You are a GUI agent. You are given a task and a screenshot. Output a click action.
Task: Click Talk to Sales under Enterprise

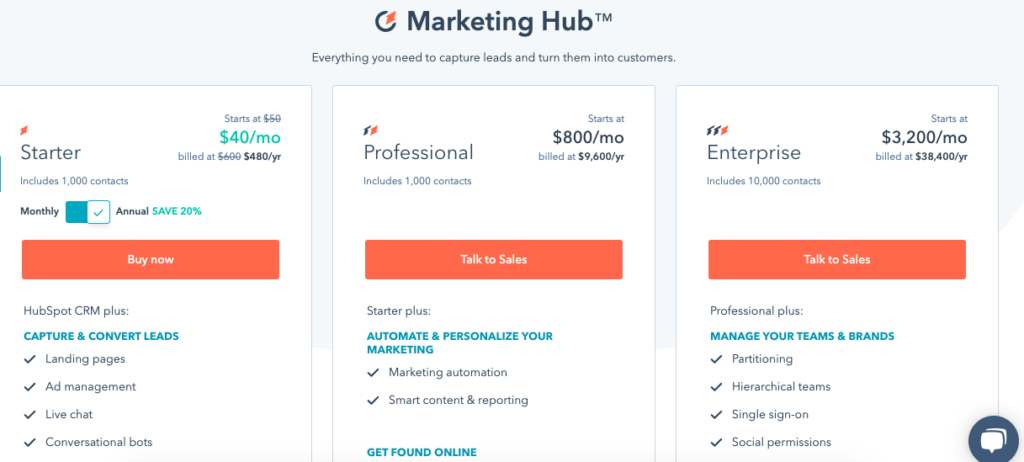[x=837, y=259]
